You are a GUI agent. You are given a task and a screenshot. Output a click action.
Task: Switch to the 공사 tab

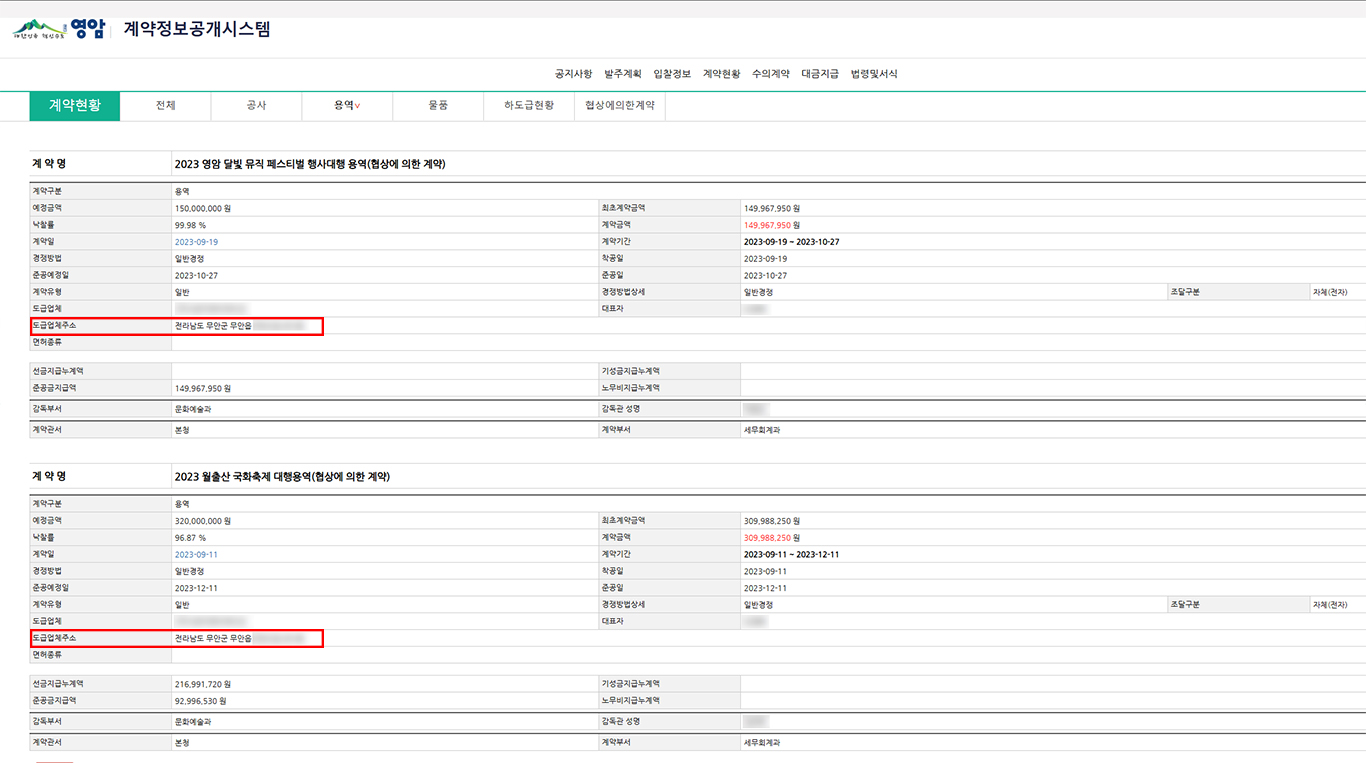[x=256, y=106]
